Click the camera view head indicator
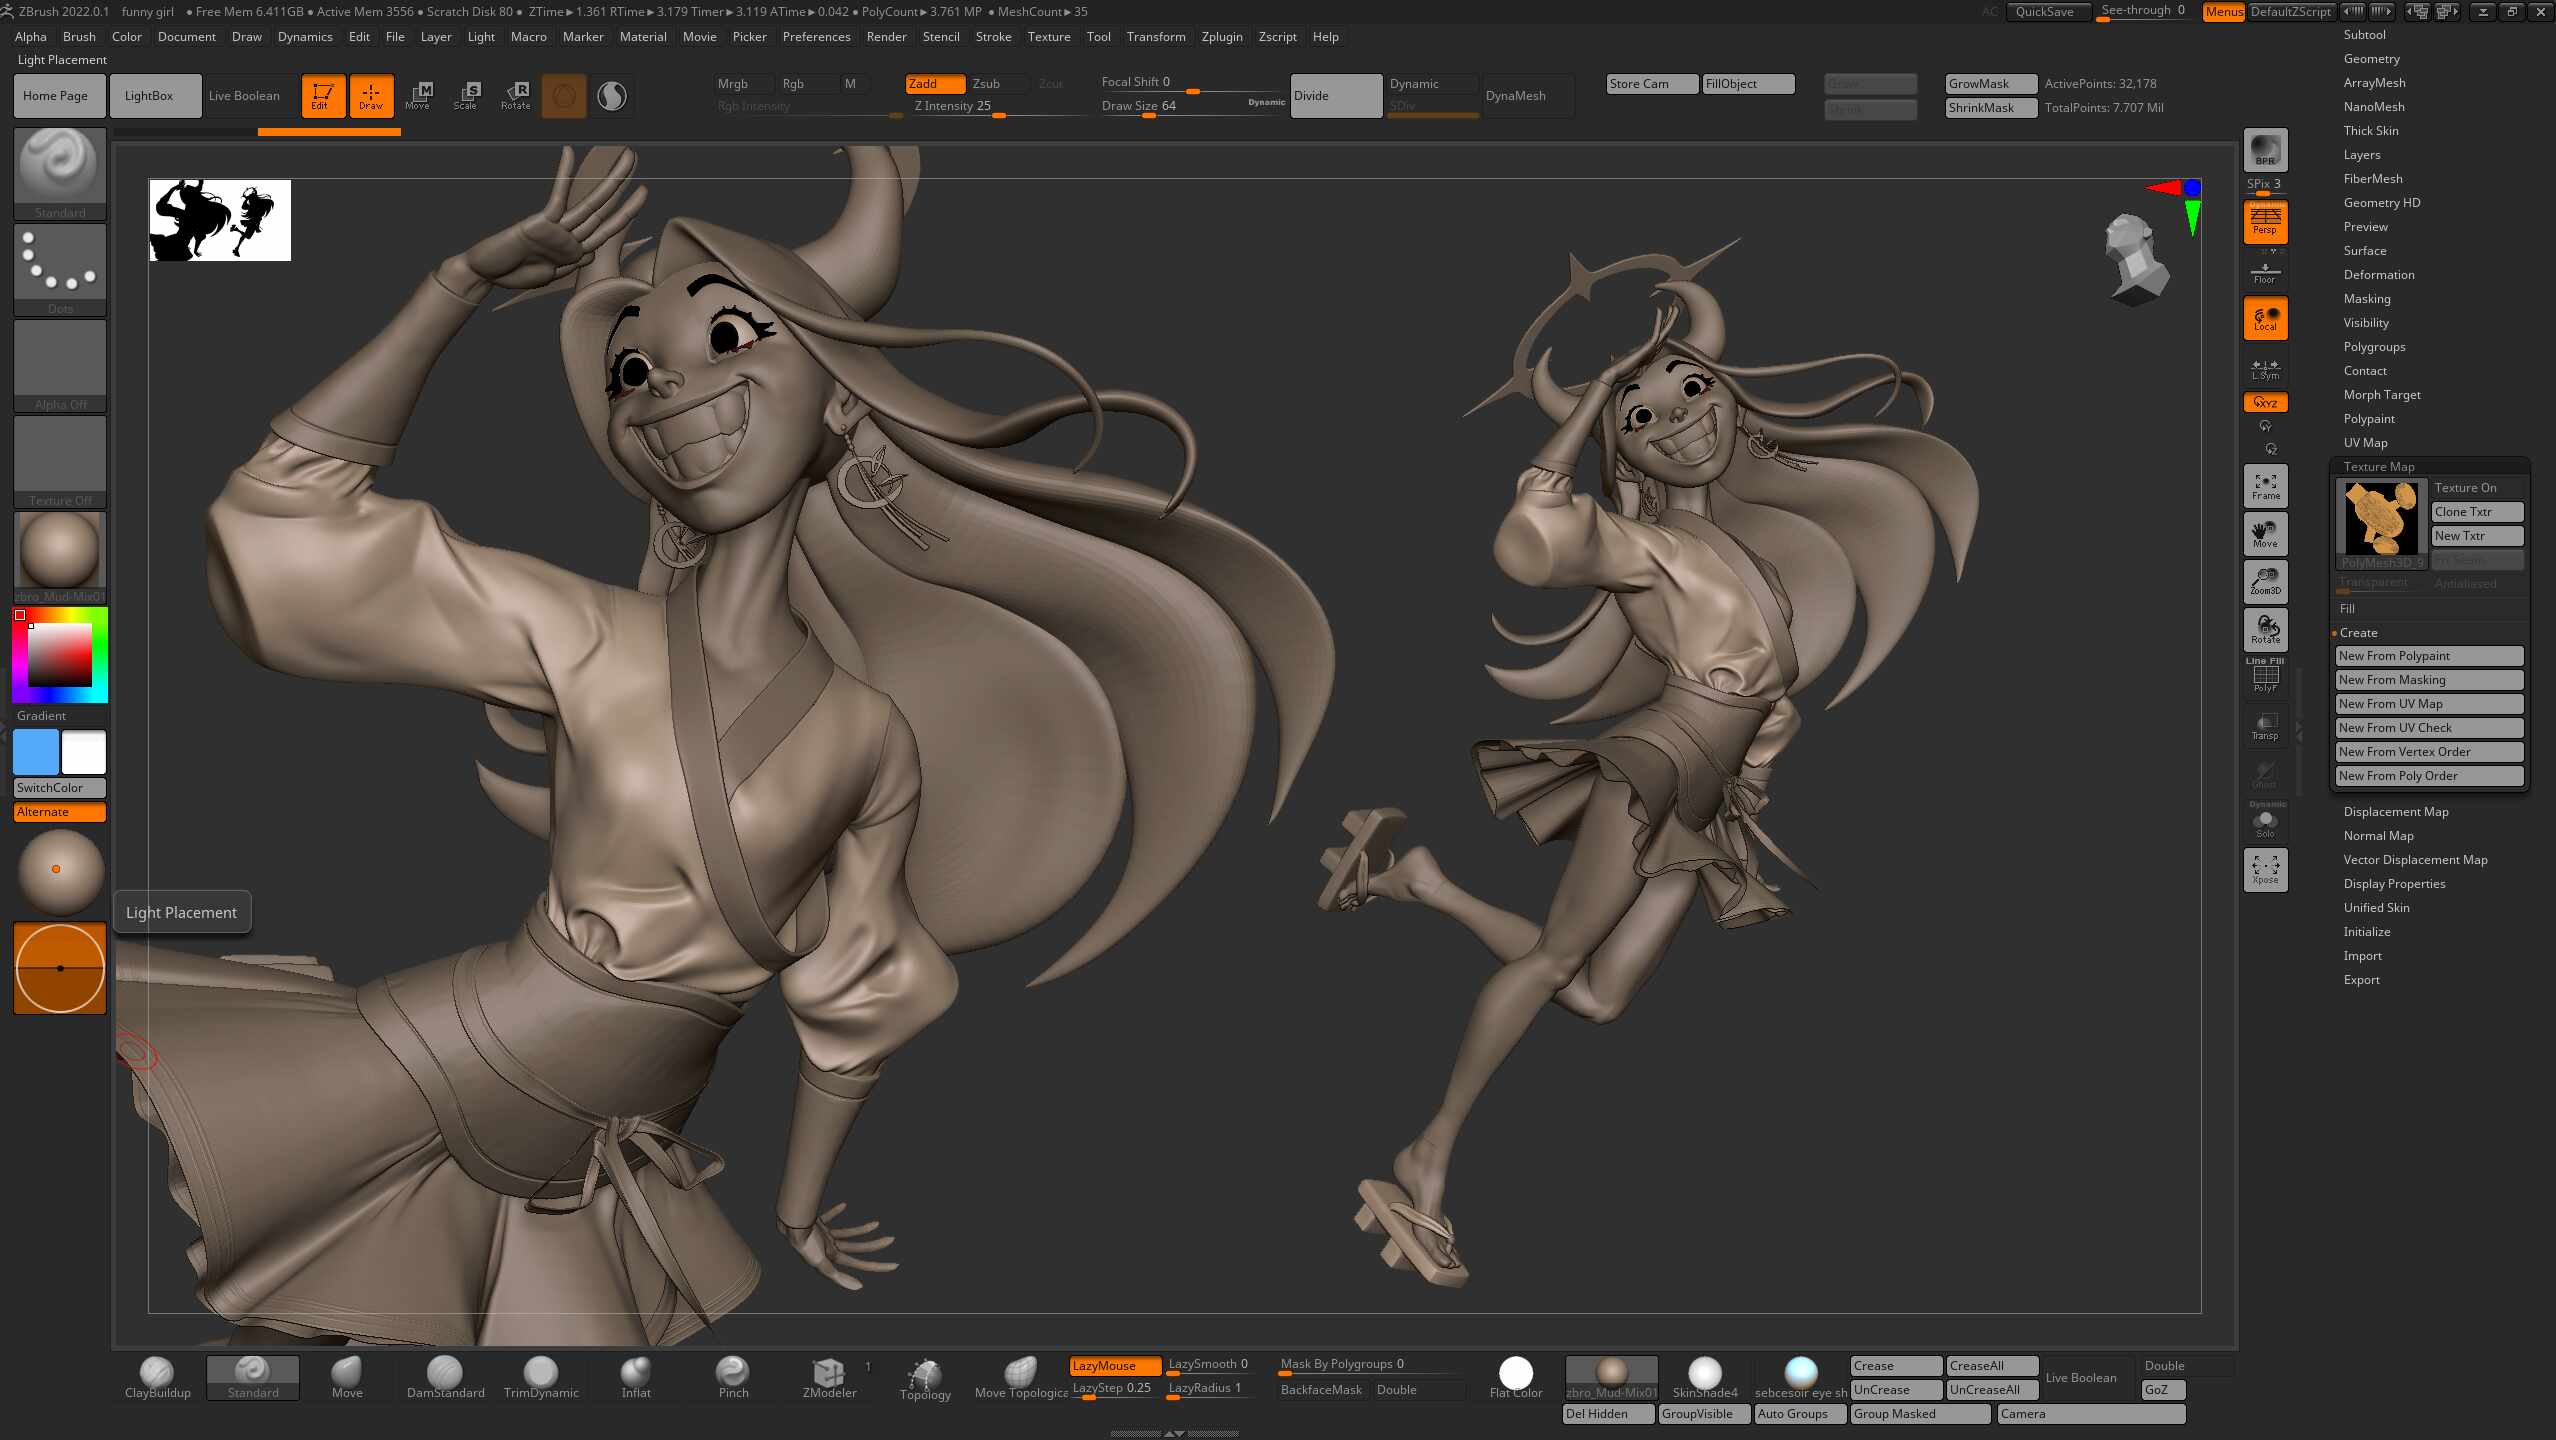Image resolution: width=2556 pixels, height=1440 pixels. (2136, 259)
